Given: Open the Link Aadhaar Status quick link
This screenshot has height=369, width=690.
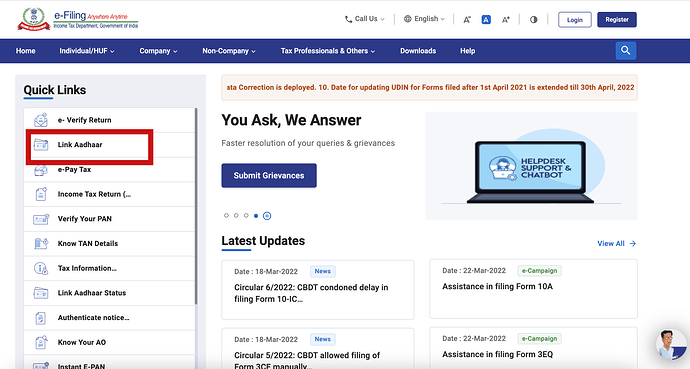Looking at the screenshot, I should coord(109,292).
